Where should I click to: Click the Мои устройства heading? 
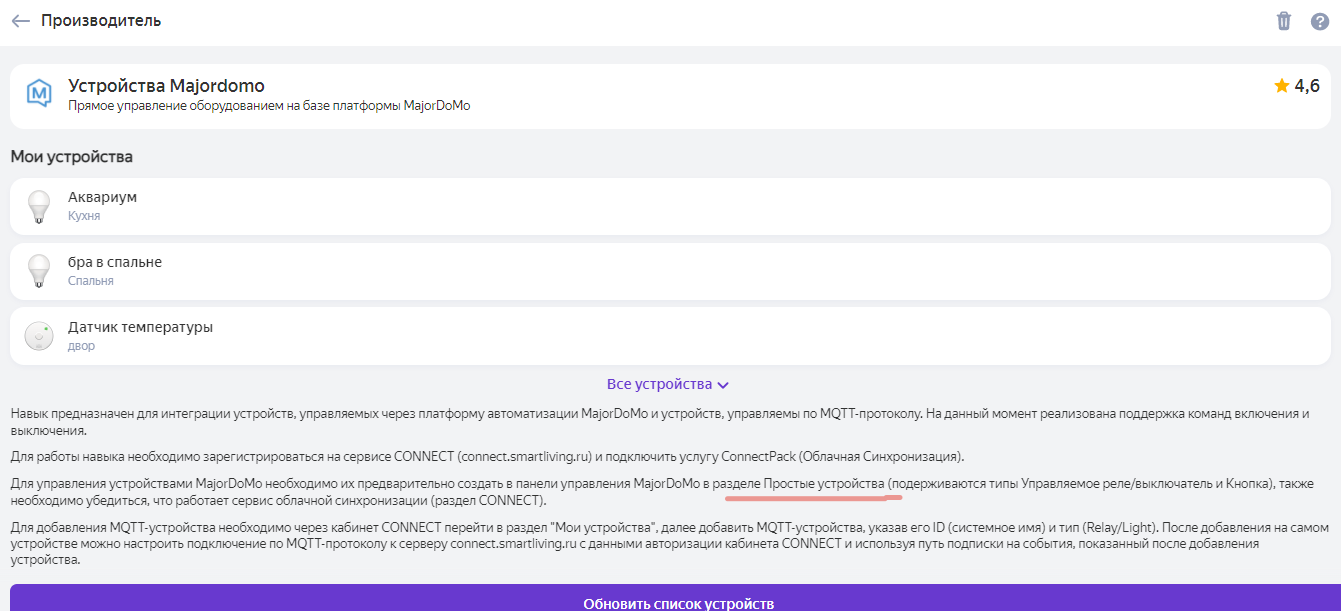click(71, 157)
